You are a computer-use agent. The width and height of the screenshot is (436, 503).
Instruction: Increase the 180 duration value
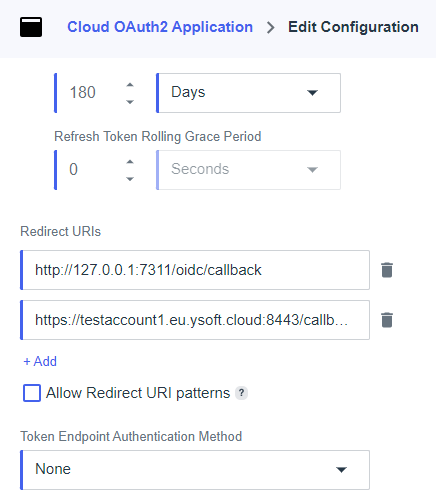[x=130, y=85]
